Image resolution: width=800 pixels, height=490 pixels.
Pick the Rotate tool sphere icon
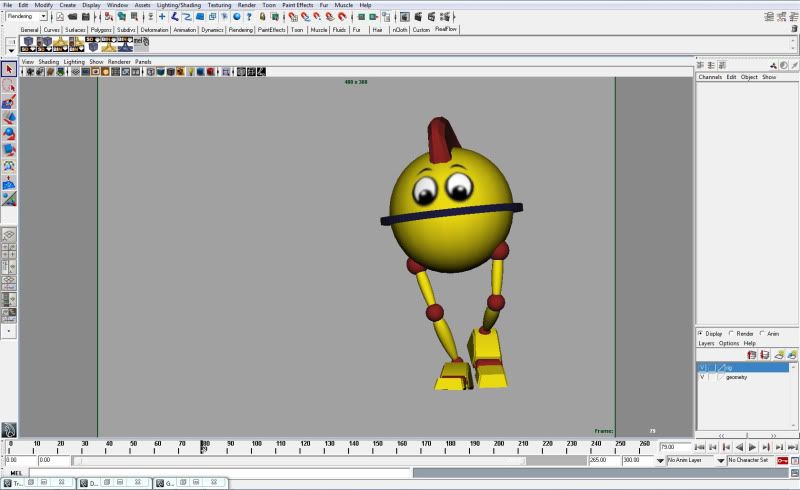[9, 134]
